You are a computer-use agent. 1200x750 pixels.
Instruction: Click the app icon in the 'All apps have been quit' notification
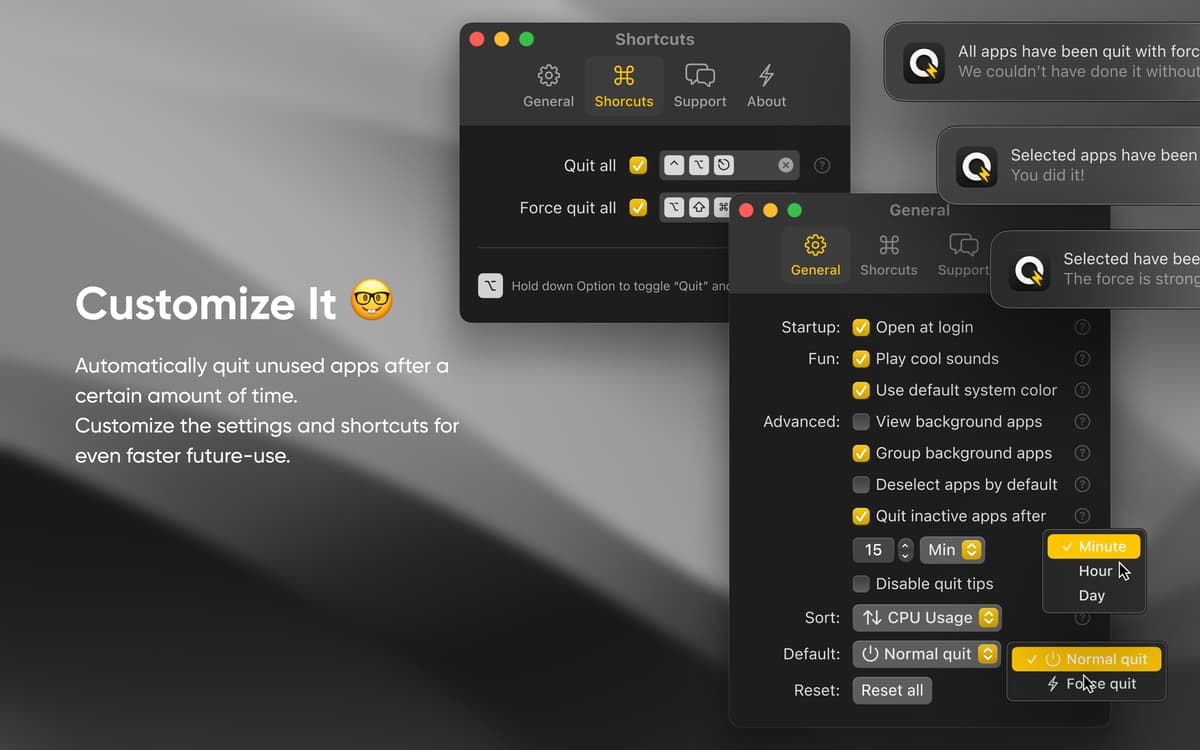[923, 62]
